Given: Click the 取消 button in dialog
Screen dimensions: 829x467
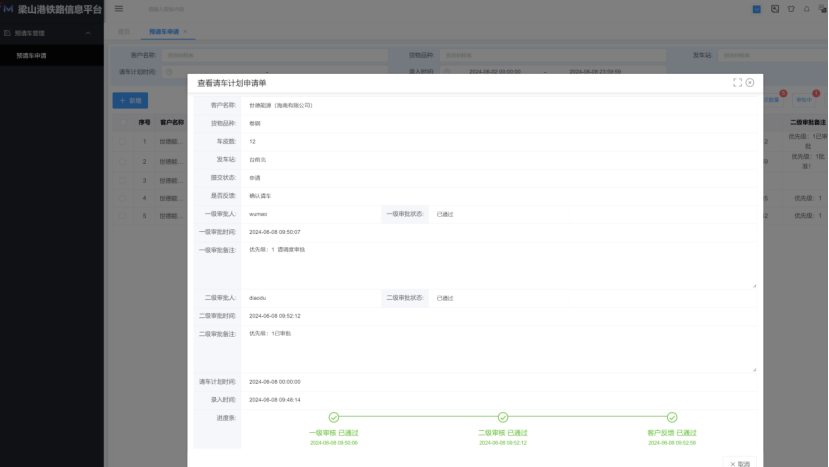Looking at the screenshot, I should click(740, 463).
